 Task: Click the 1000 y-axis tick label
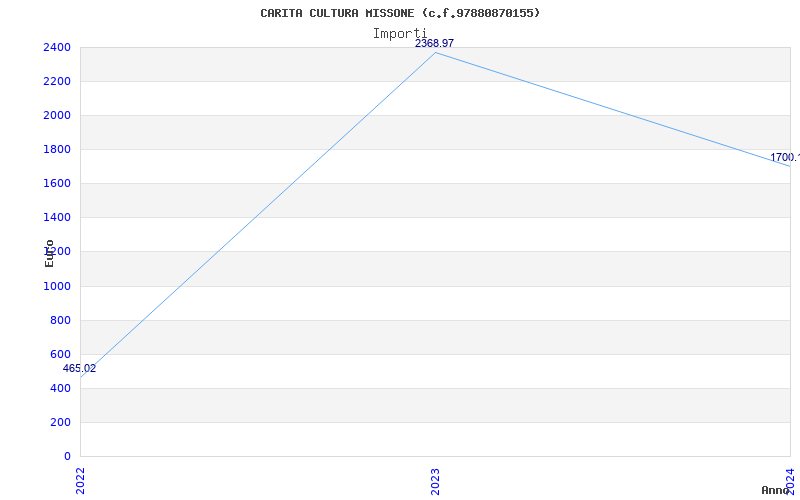point(57,286)
